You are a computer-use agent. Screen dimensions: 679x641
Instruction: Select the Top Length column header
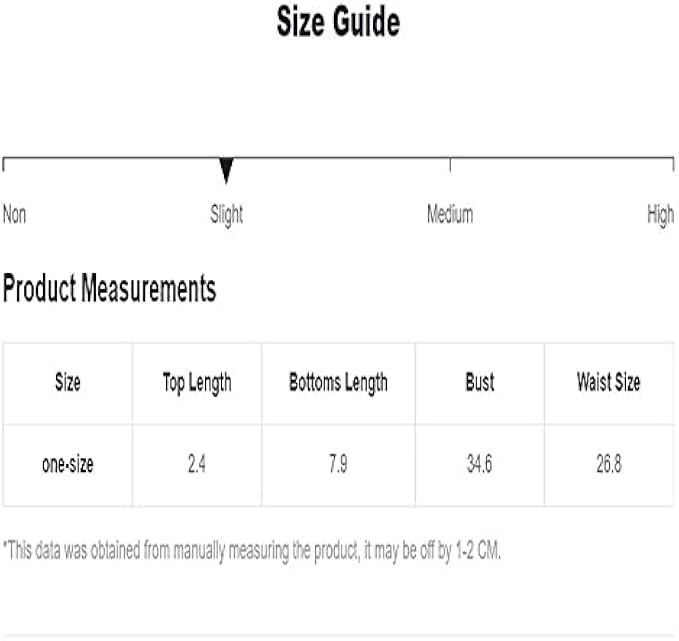click(x=197, y=382)
